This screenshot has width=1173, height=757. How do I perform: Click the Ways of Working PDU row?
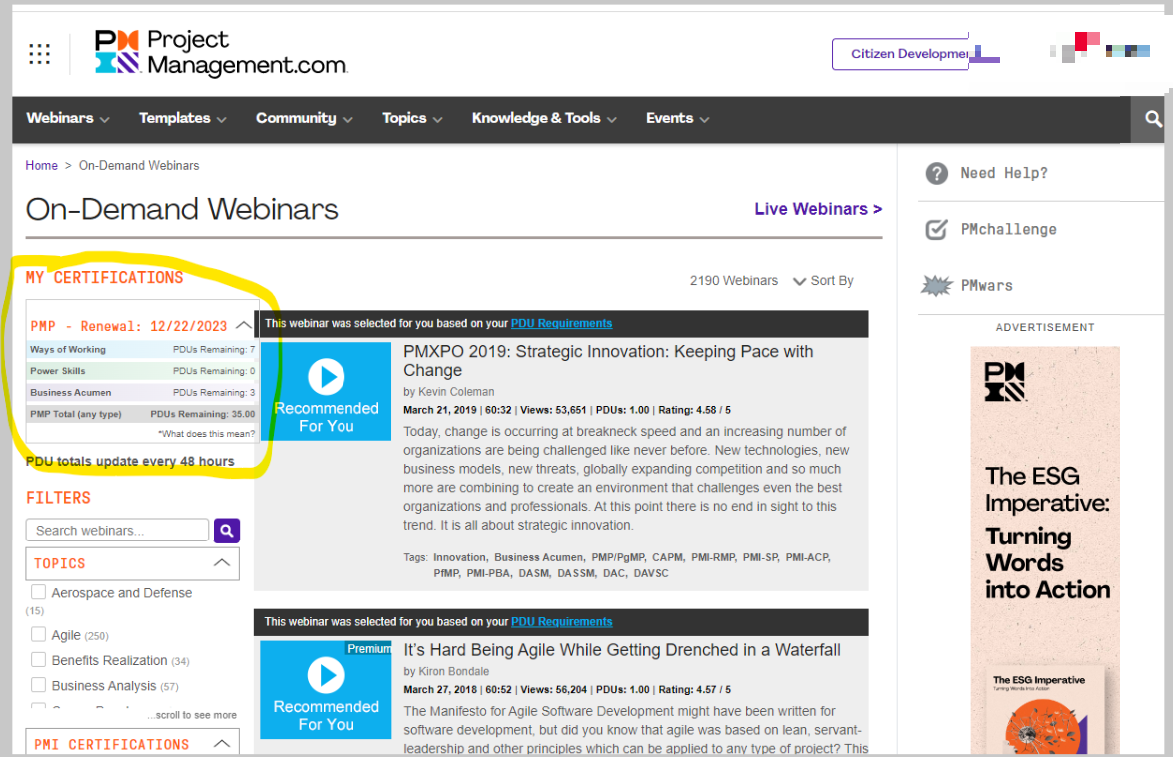coord(142,349)
